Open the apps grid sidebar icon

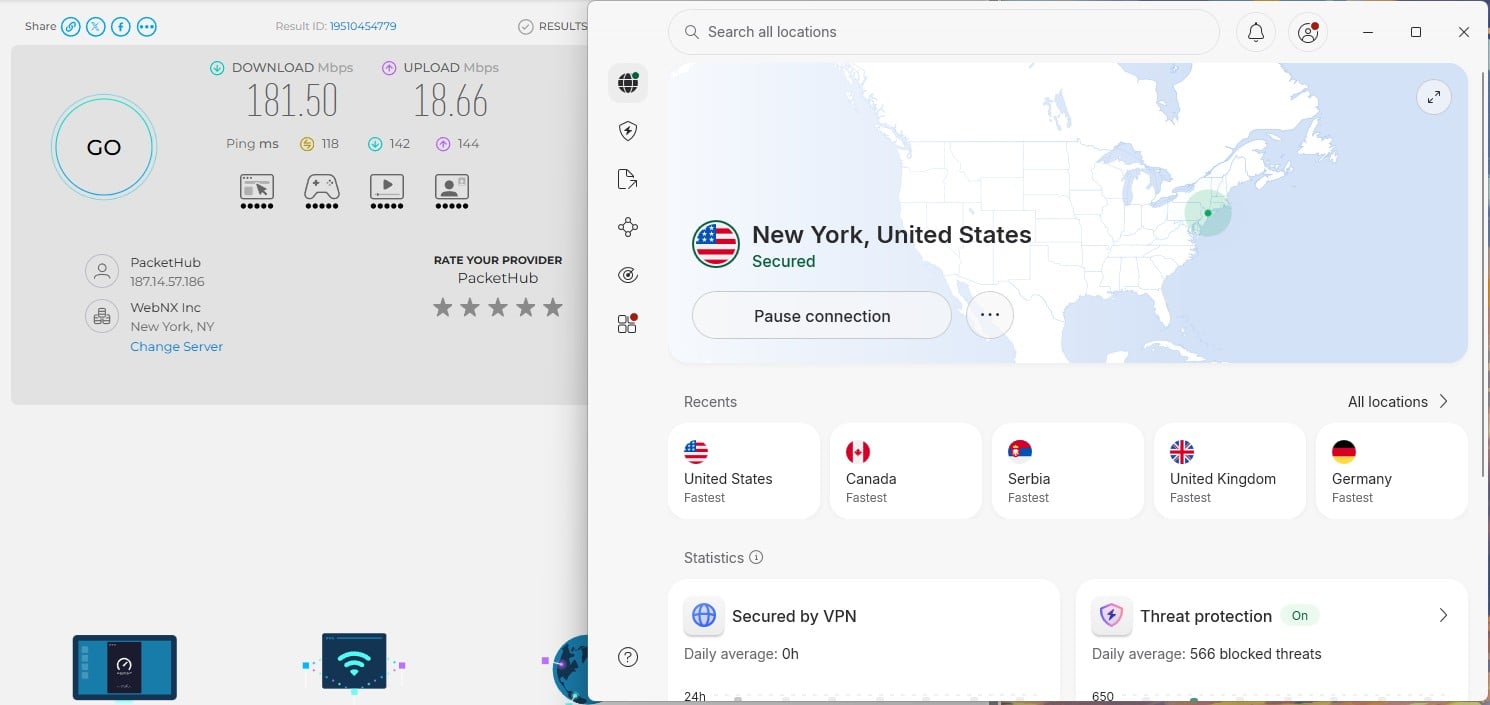(x=628, y=323)
